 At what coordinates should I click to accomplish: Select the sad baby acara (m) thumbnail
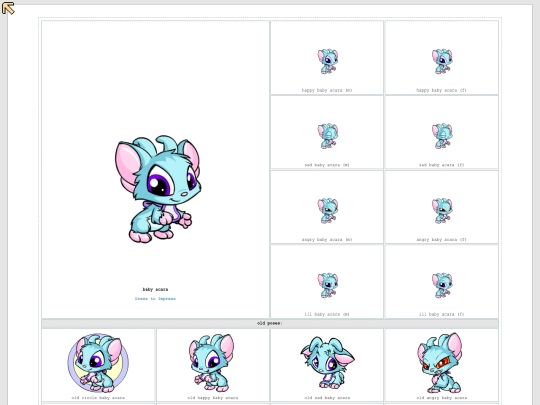point(328,136)
